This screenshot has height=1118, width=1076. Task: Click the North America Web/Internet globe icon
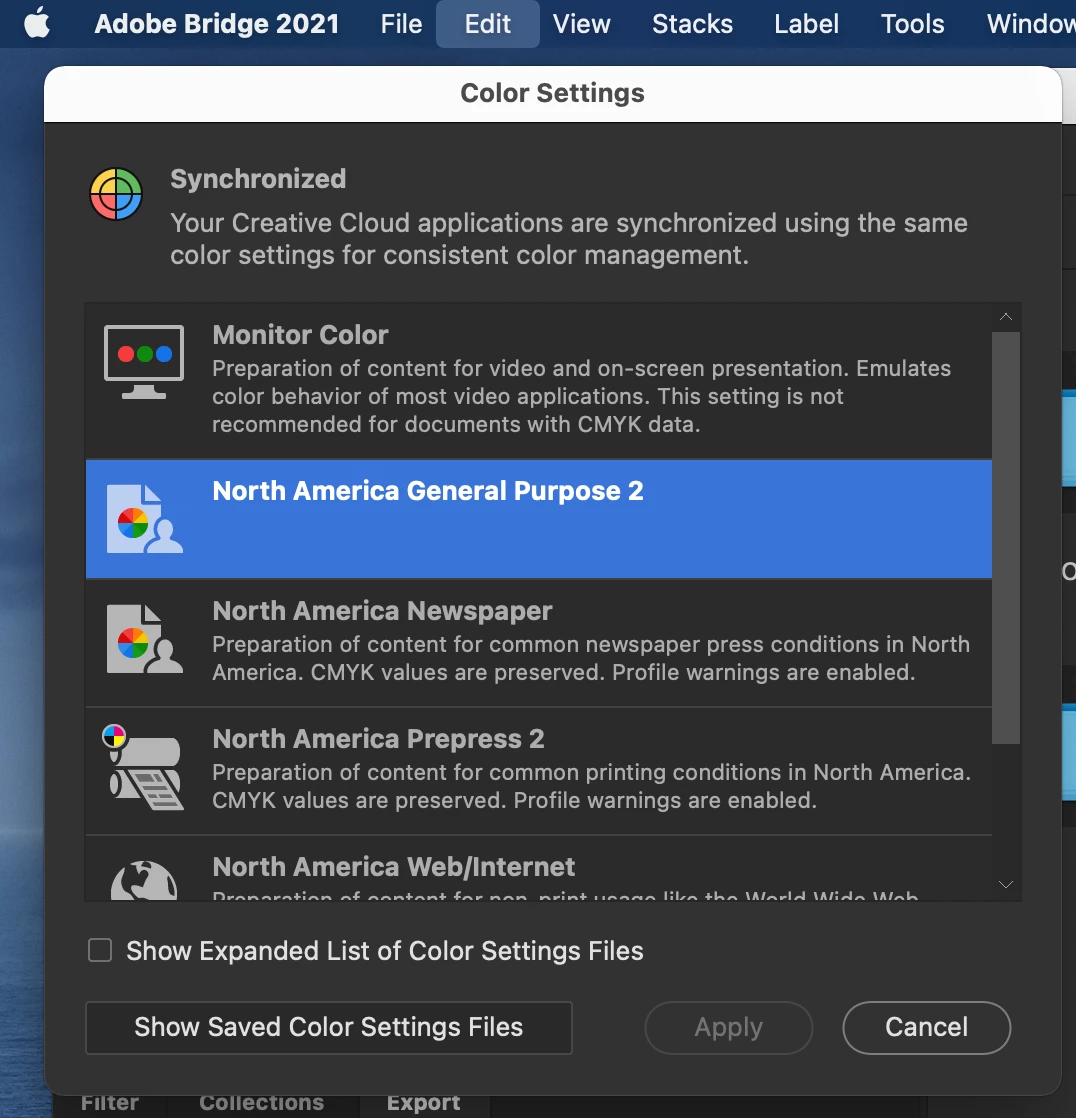(x=144, y=881)
